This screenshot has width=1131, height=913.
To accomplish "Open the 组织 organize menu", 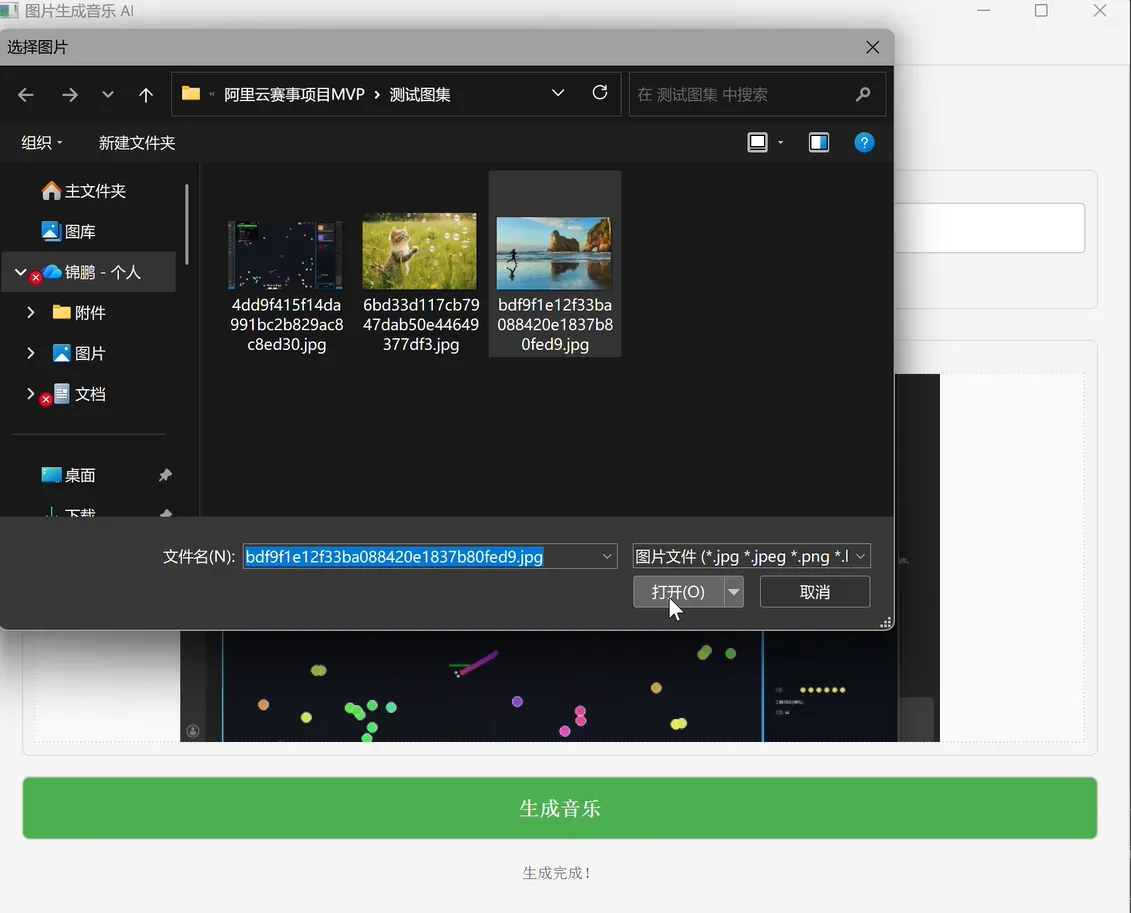I will pyautogui.click(x=41, y=143).
